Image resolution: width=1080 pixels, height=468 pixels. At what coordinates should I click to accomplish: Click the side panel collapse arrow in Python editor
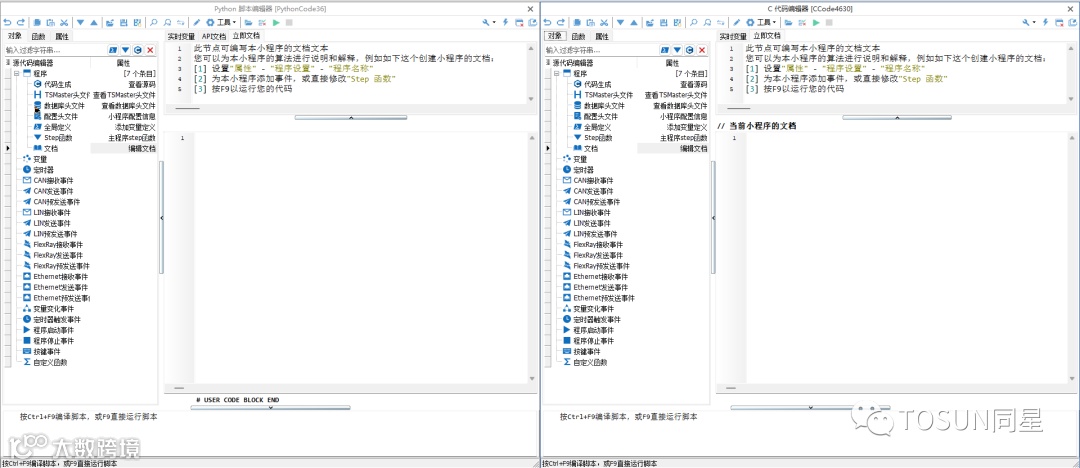(x=161, y=218)
